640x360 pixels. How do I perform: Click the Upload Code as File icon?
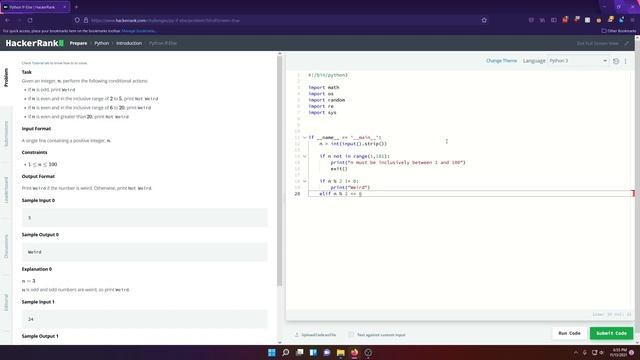(297, 335)
